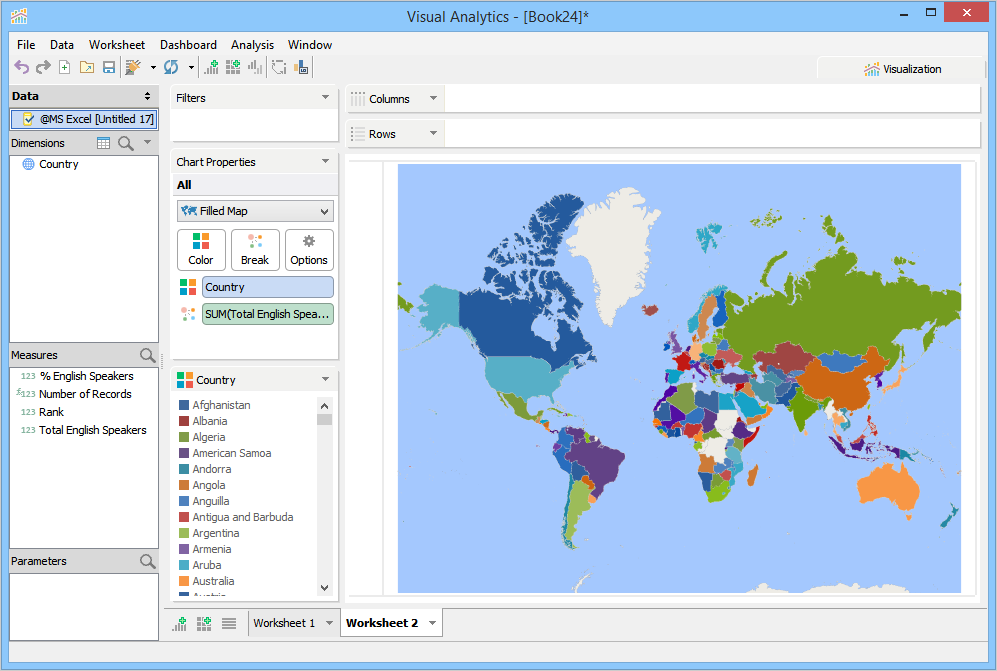Click the connect to data plug icon
Viewport: 997px width, 671px height.
pyautogui.click(x=134, y=67)
